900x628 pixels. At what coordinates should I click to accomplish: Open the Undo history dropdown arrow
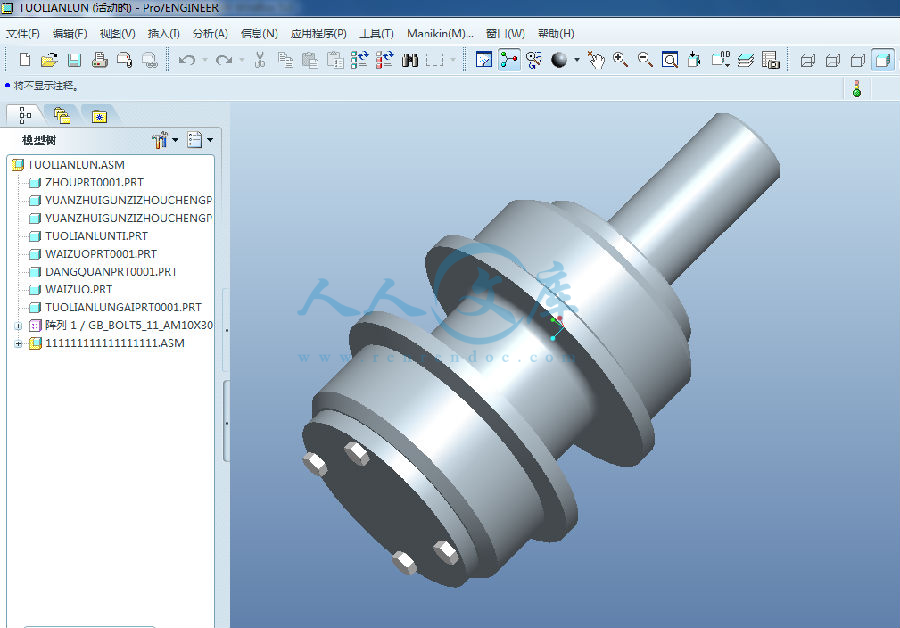point(204,60)
